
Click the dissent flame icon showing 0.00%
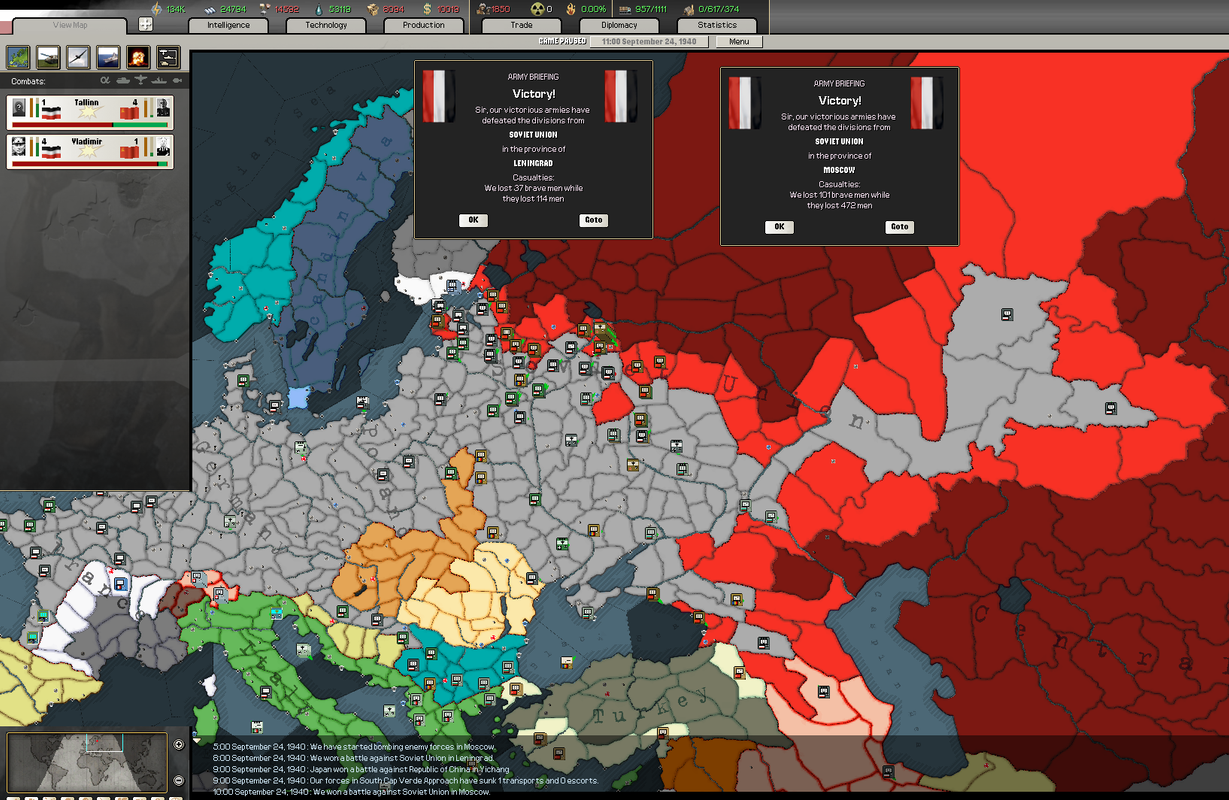(572, 8)
